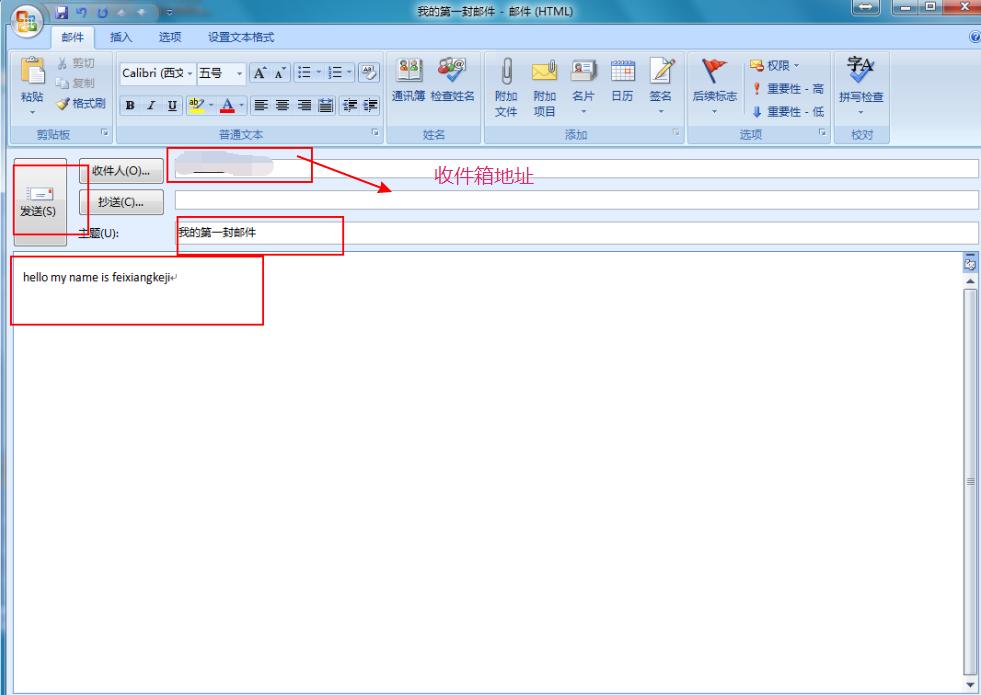The height and width of the screenshot is (695, 981).
Task: Click the 抄送(C)... Cc button
Action: (121, 202)
